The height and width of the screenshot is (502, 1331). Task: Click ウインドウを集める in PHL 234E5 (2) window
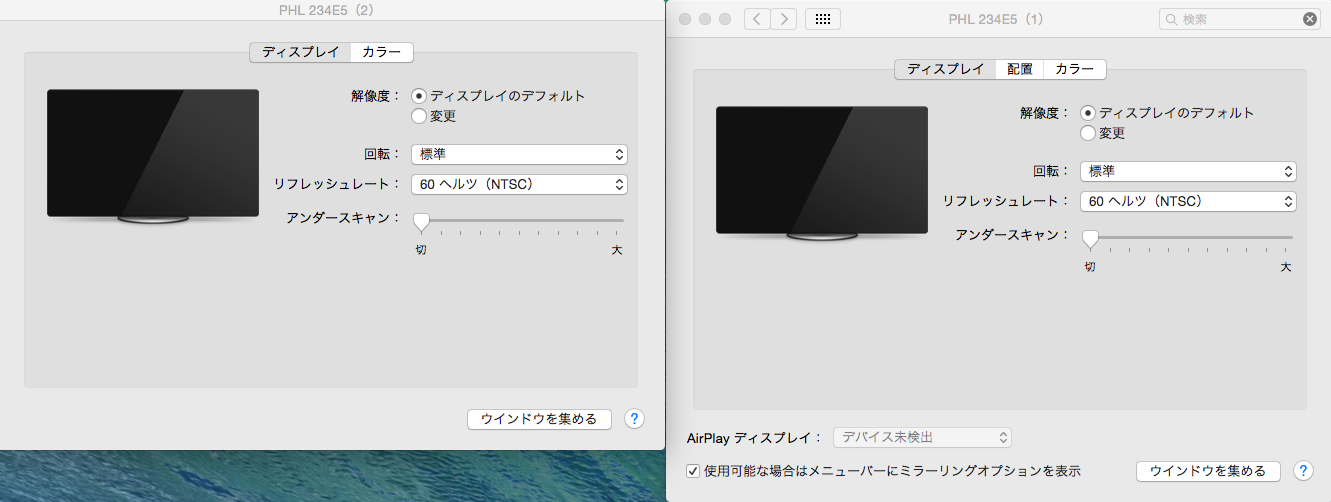point(539,419)
